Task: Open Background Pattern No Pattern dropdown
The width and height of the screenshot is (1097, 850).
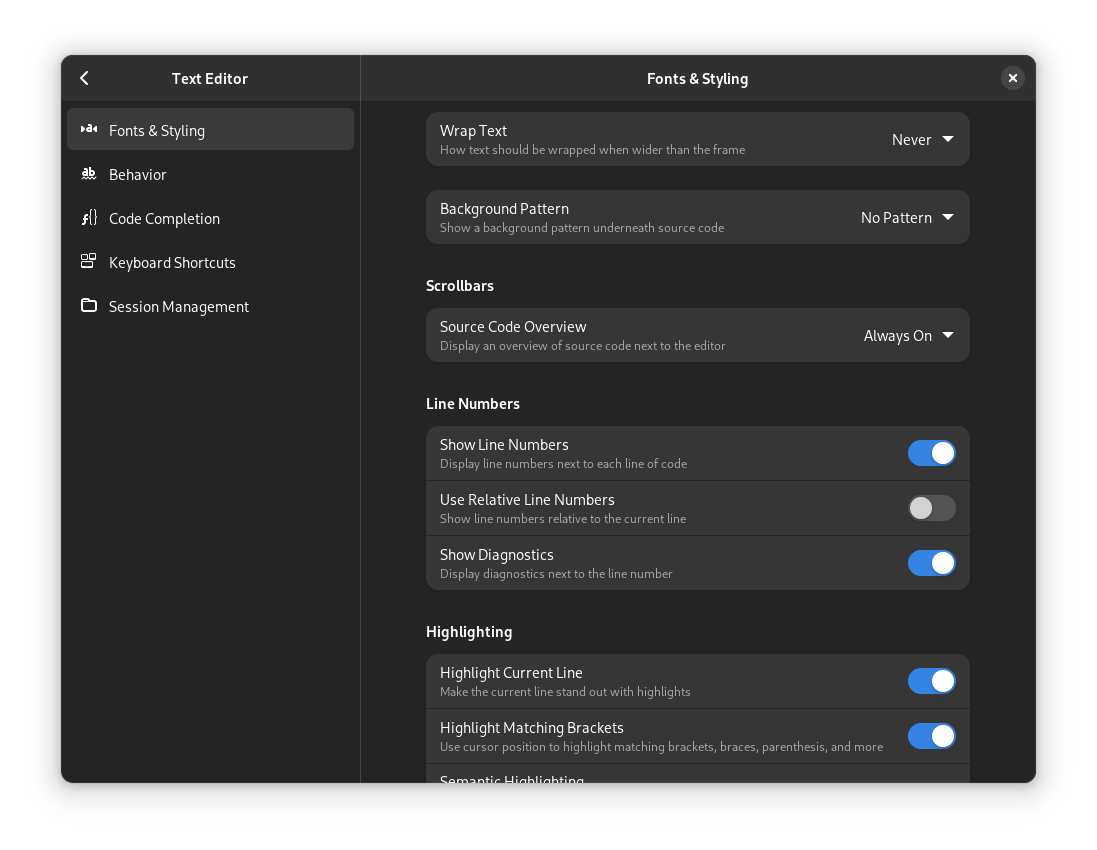Action: pos(907,218)
